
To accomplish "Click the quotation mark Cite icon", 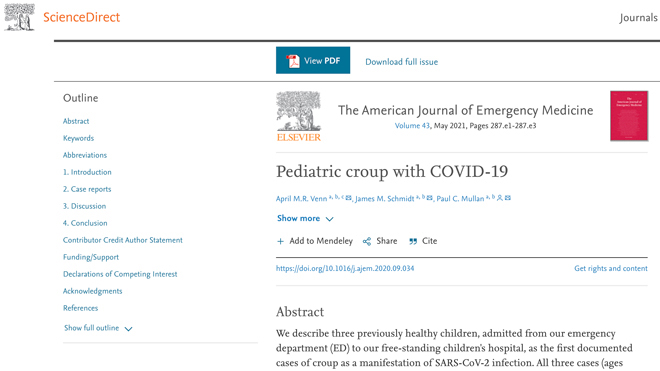I will [413, 241].
